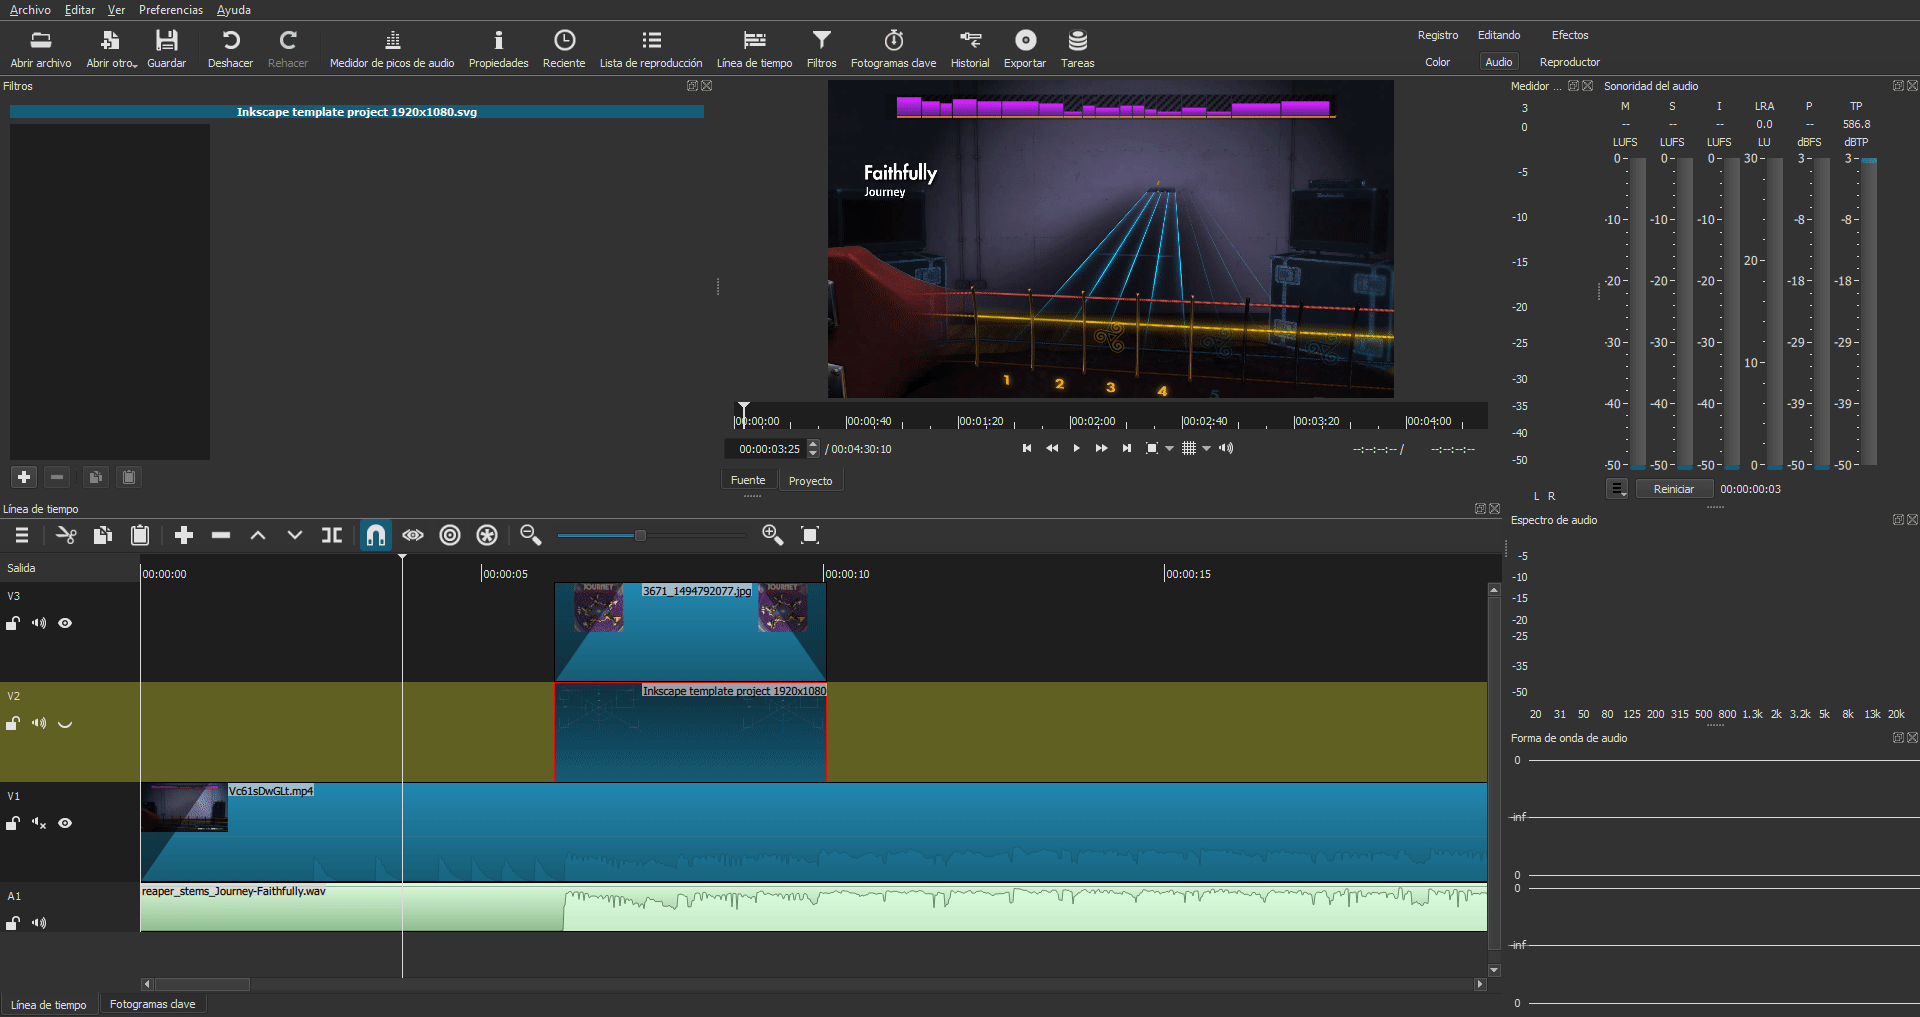Viewport: 1920px width, 1017px height.
Task: Open Lista de reproducción icon
Action: pos(651,48)
